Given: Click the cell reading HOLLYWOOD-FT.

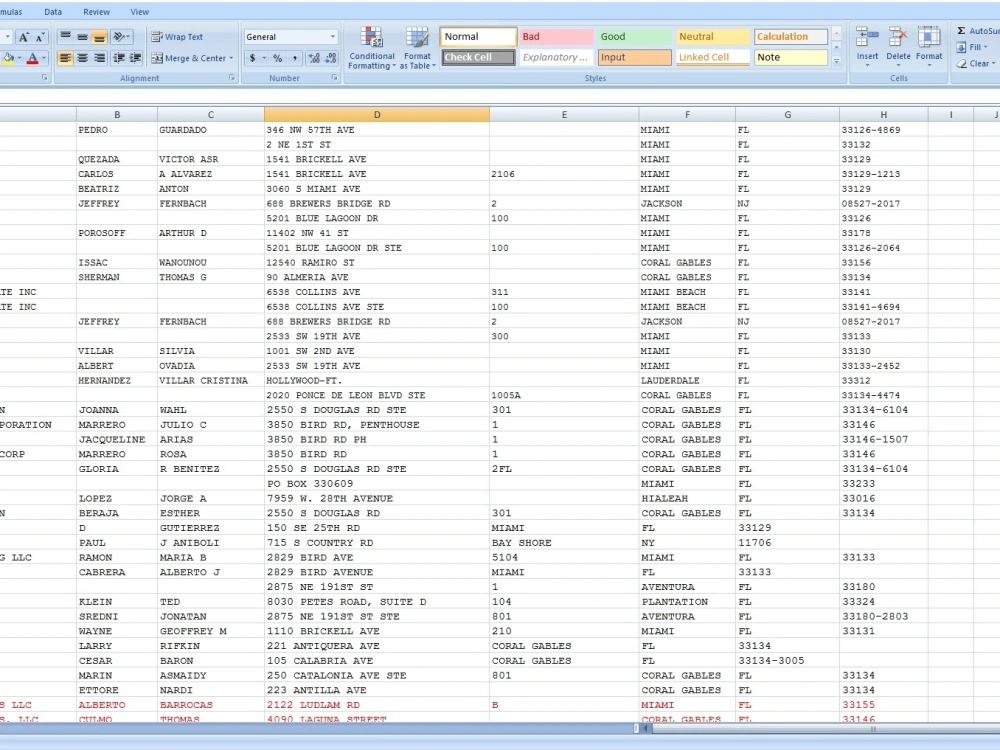Looking at the screenshot, I should tap(377, 381).
